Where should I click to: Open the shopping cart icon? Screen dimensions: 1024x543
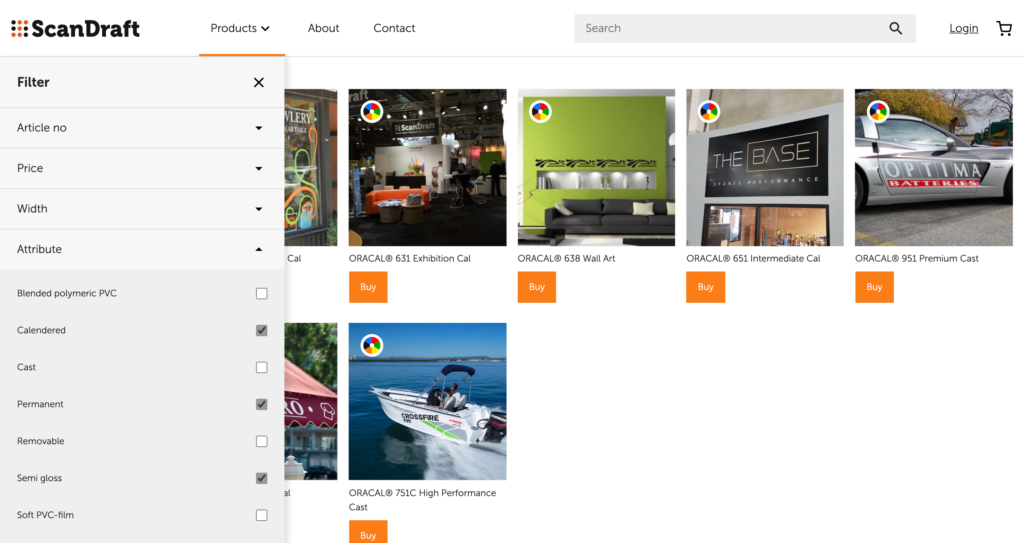click(1004, 28)
